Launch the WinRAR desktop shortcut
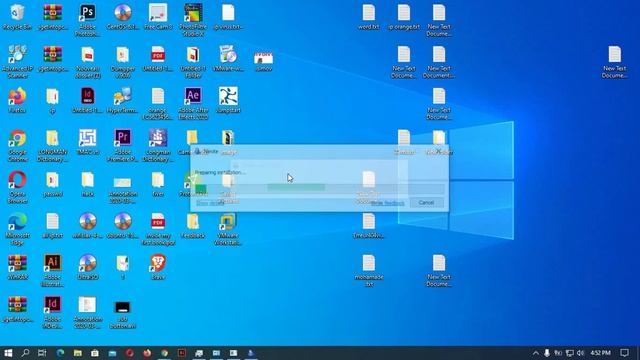Viewport: 640px width, 360px height. (17, 267)
